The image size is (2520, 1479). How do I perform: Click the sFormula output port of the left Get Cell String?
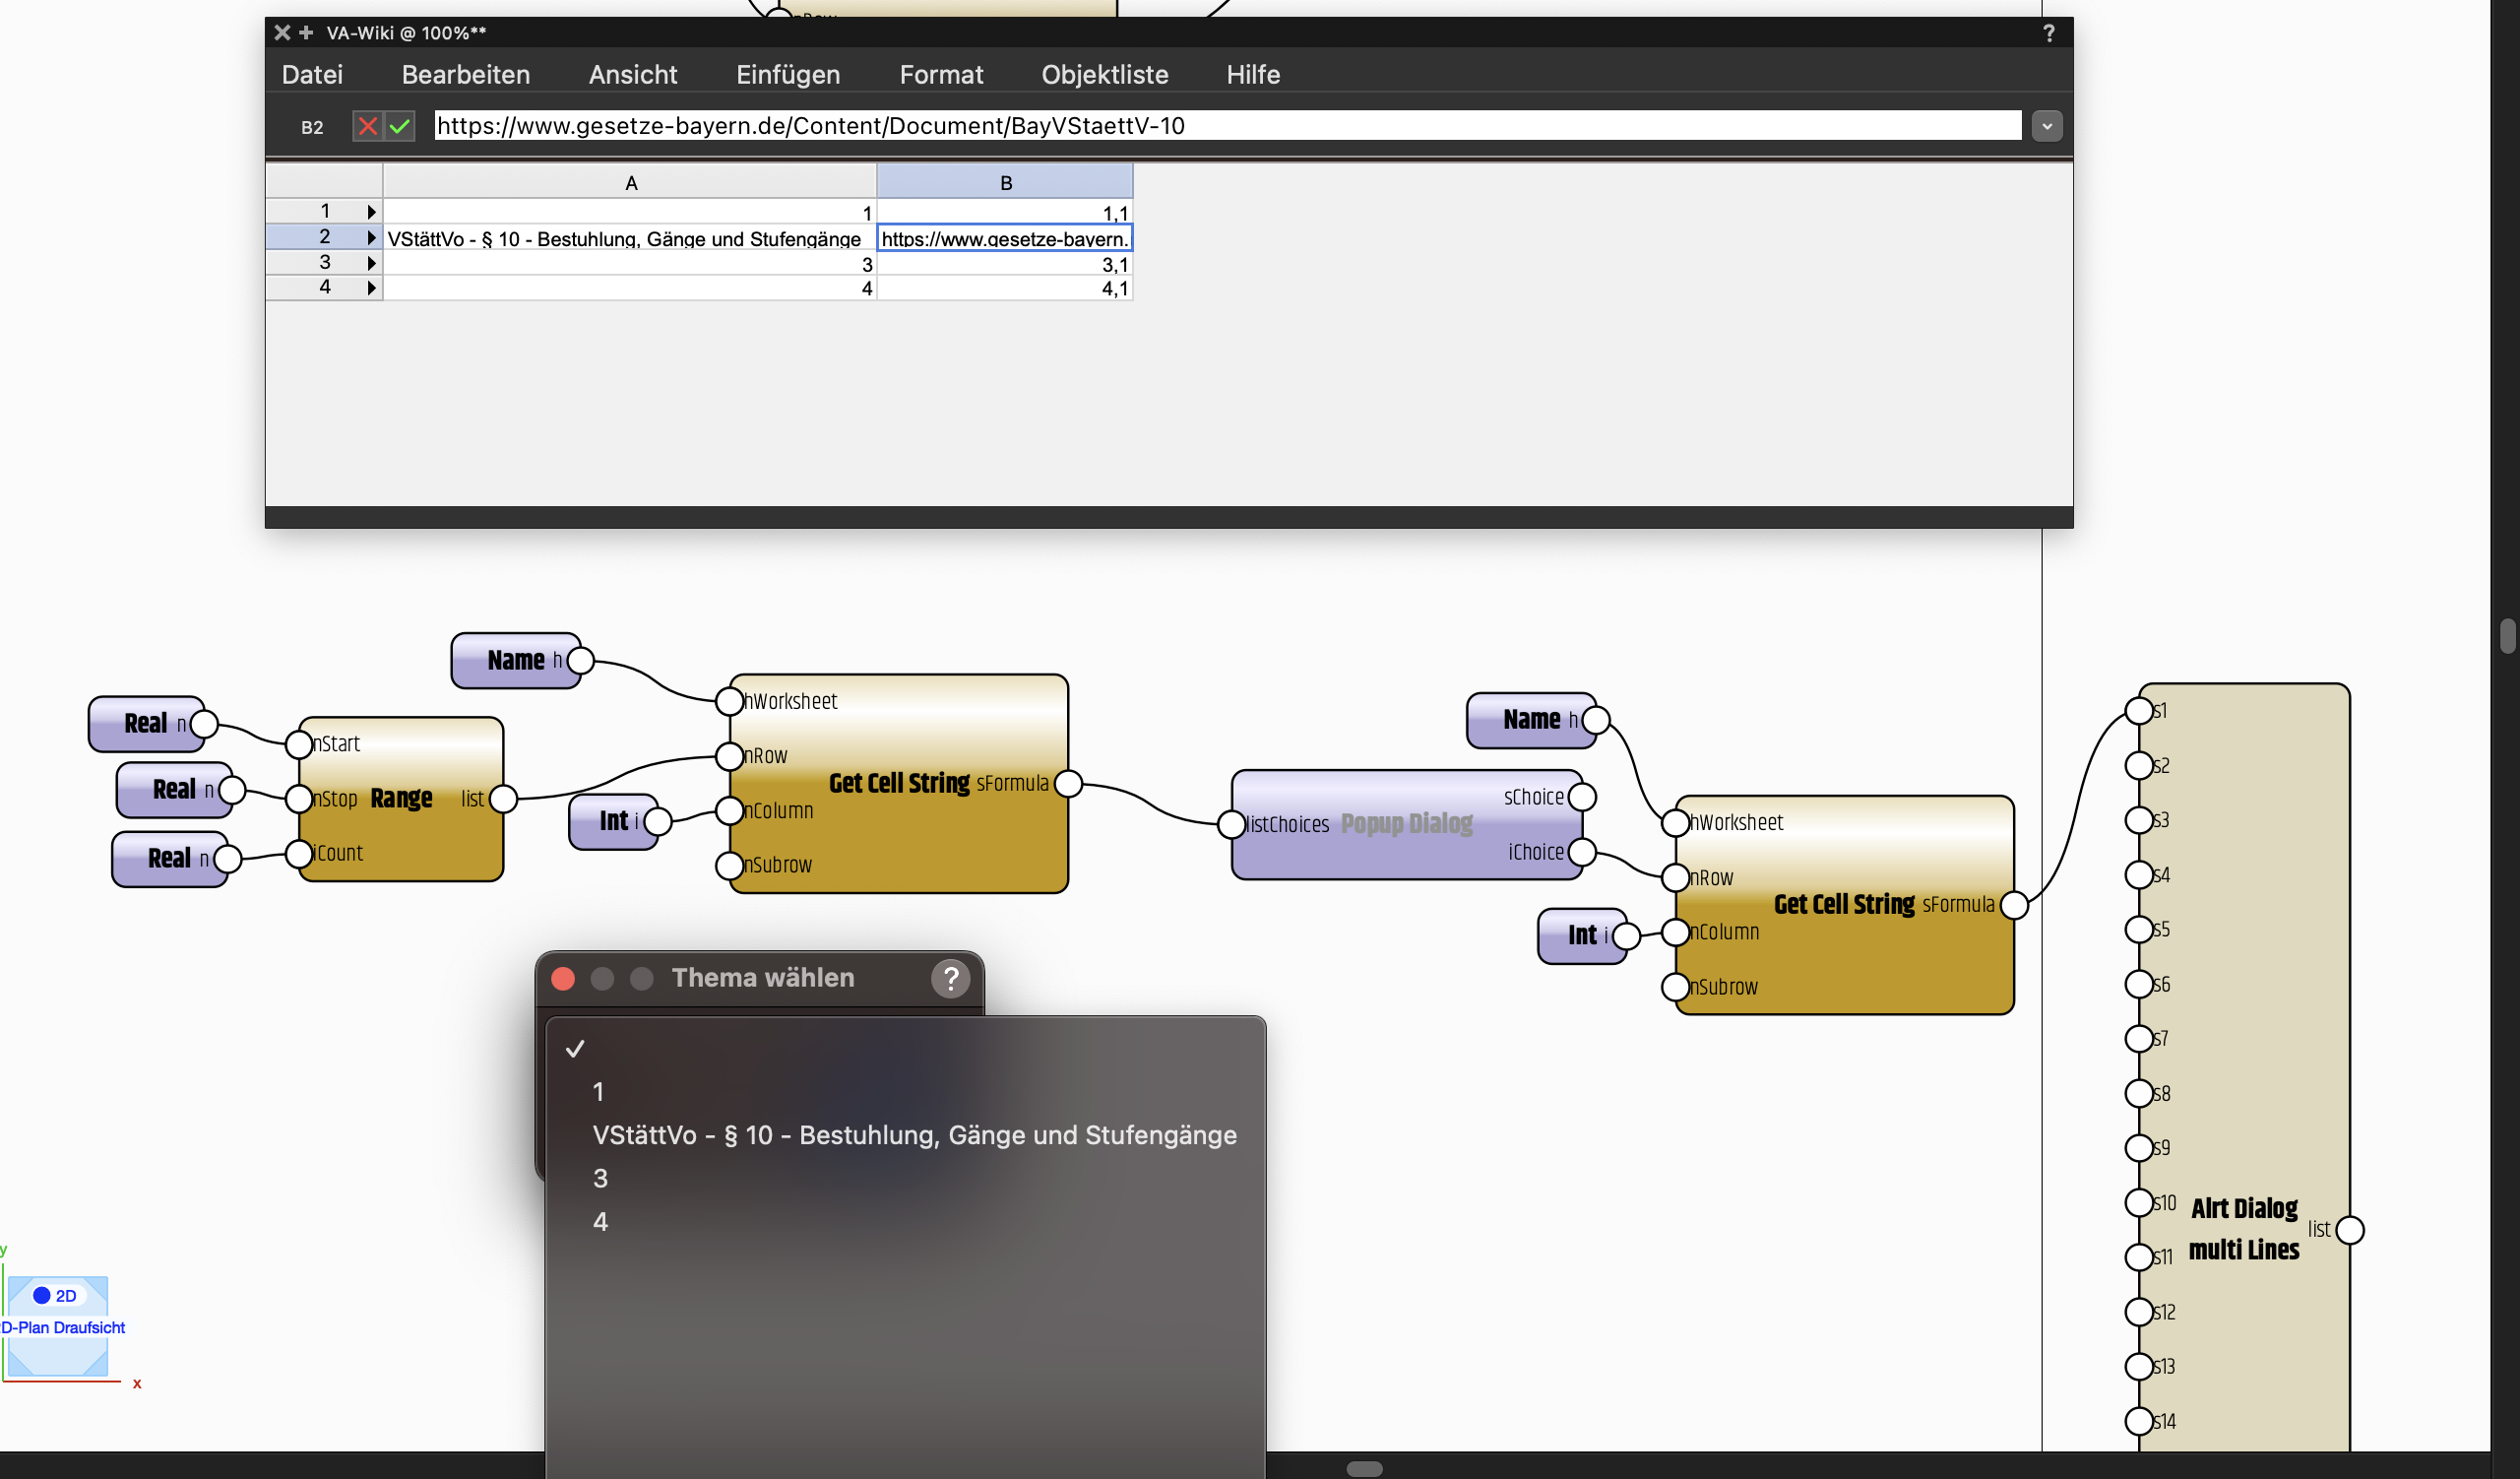(x=1068, y=784)
